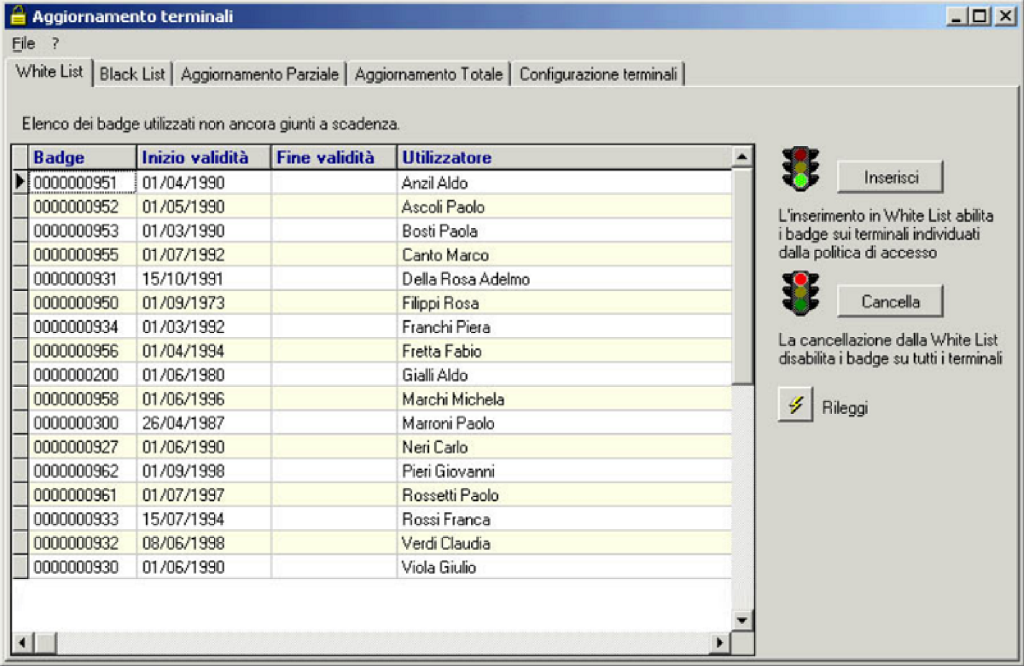Switch to Aggiornamento Parziale tab
Viewport: 1024px width, 666px height.
click(x=260, y=74)
